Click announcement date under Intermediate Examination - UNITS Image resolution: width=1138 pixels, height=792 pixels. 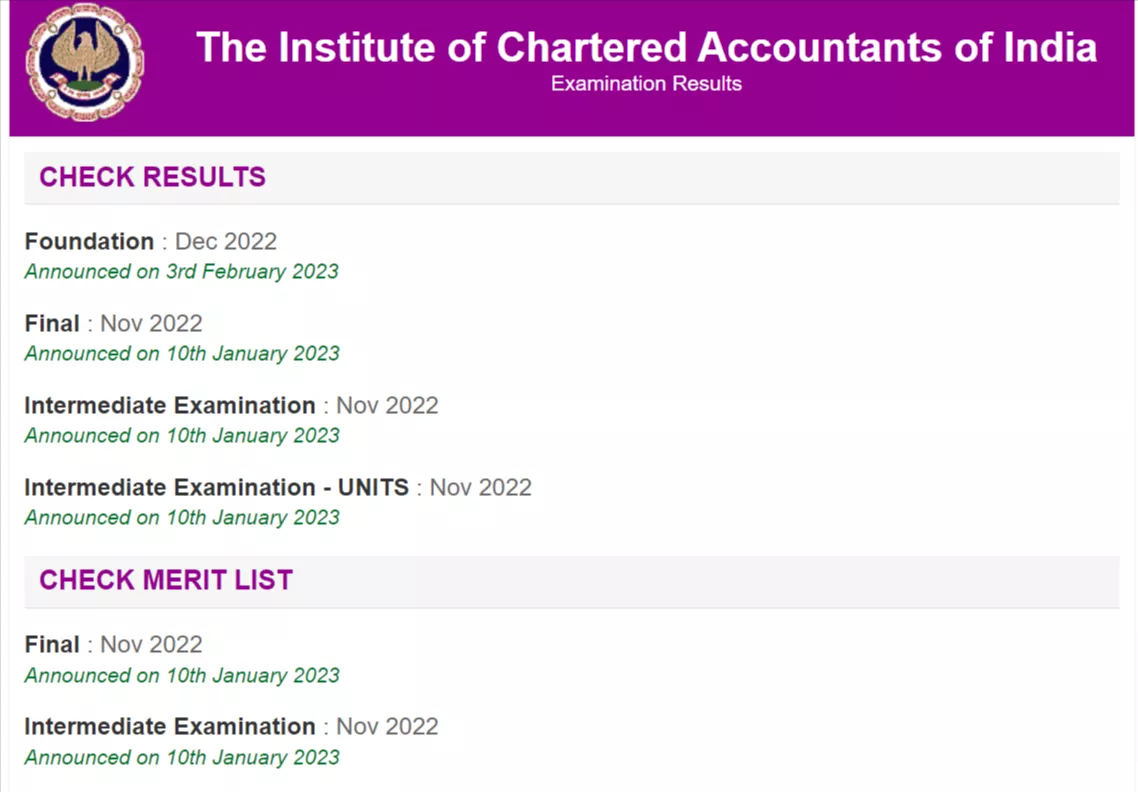182,518
